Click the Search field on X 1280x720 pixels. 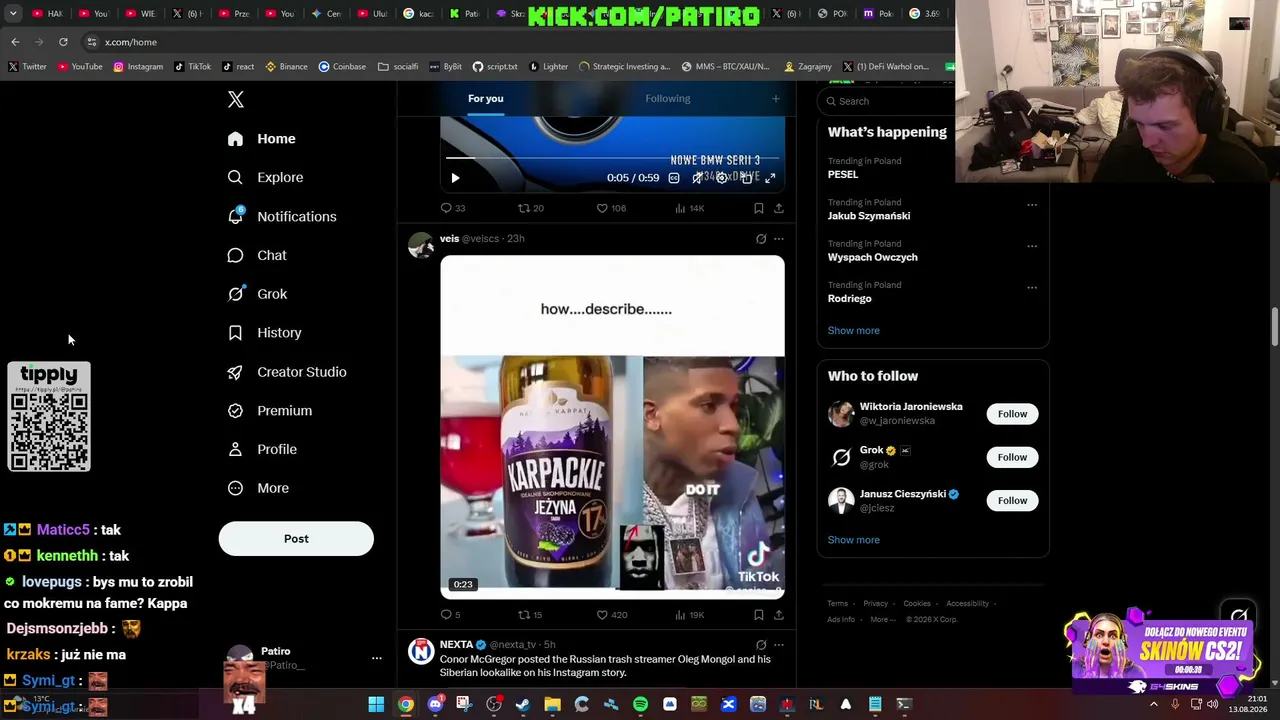(885, 101)
